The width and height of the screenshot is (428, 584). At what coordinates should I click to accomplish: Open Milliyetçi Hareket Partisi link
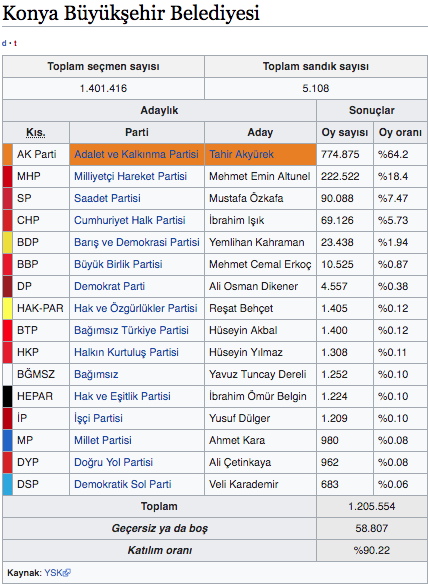point(130,176)
